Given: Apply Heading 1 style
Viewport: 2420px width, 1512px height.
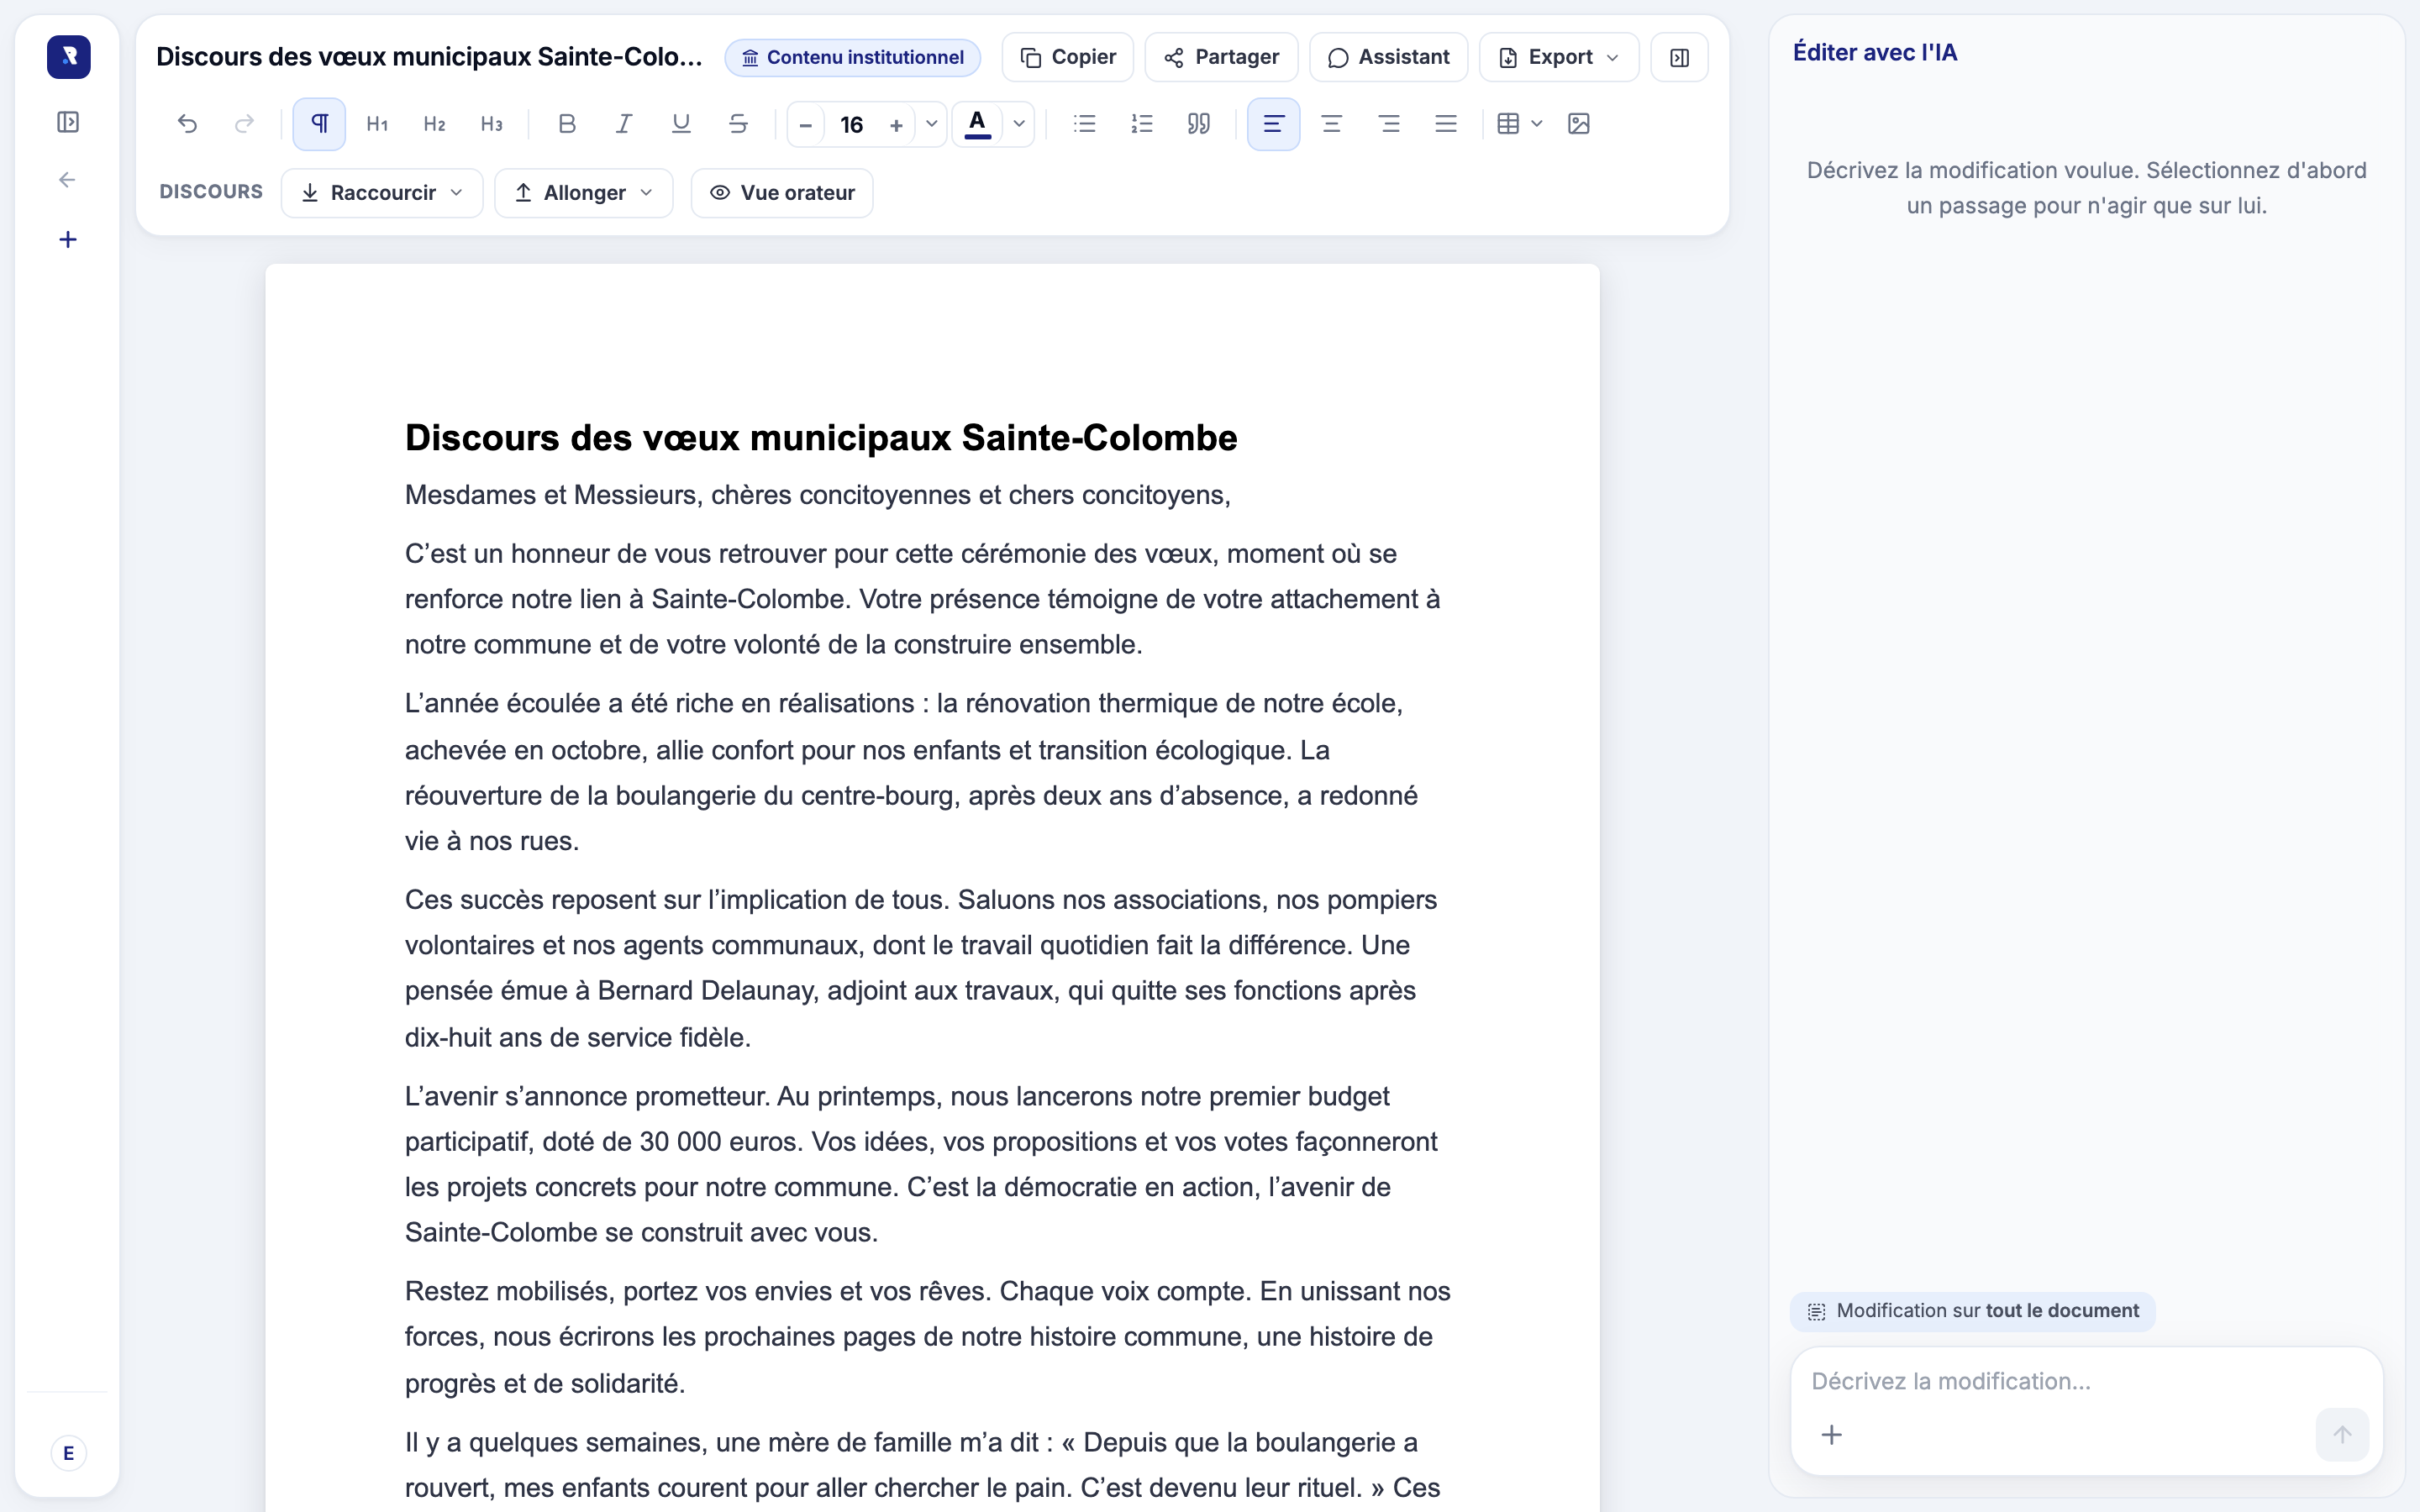Looking at the screenshot, I should coord(377,124).
